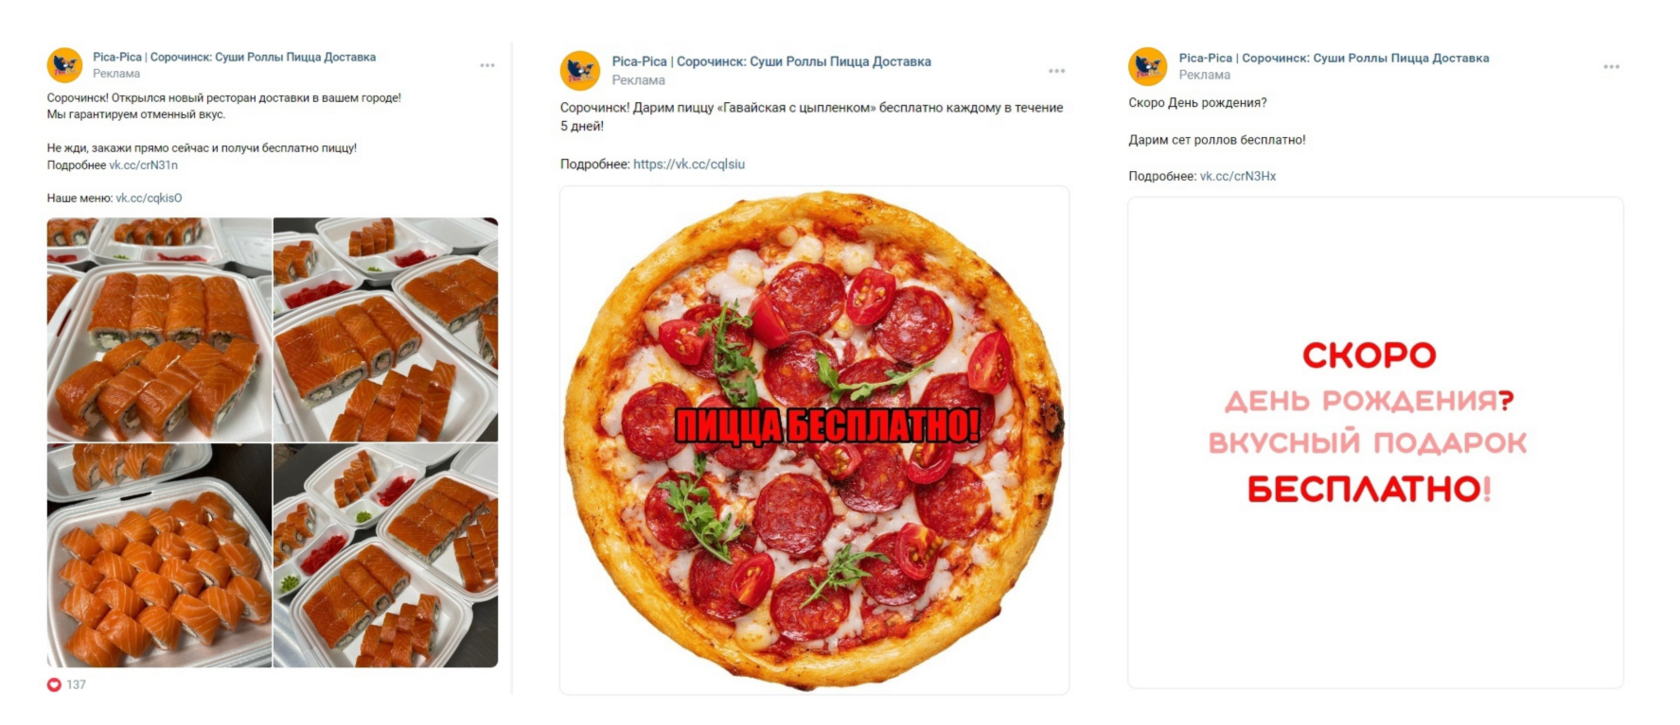
Task: Click the Pica-Pica avatar in the pizza post
Action: coord(580,71)
